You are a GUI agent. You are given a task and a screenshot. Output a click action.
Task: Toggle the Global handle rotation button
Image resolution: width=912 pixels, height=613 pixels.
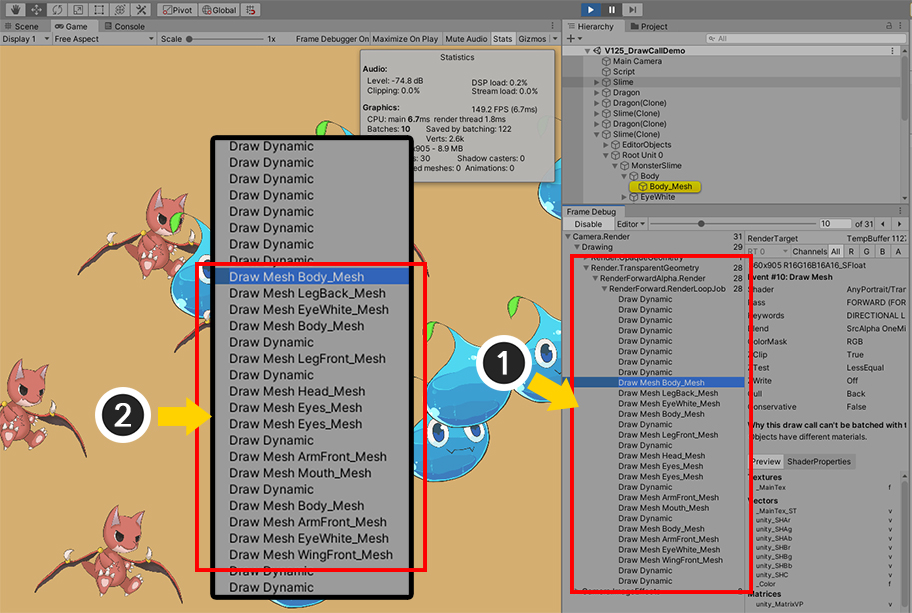(219, 9)
